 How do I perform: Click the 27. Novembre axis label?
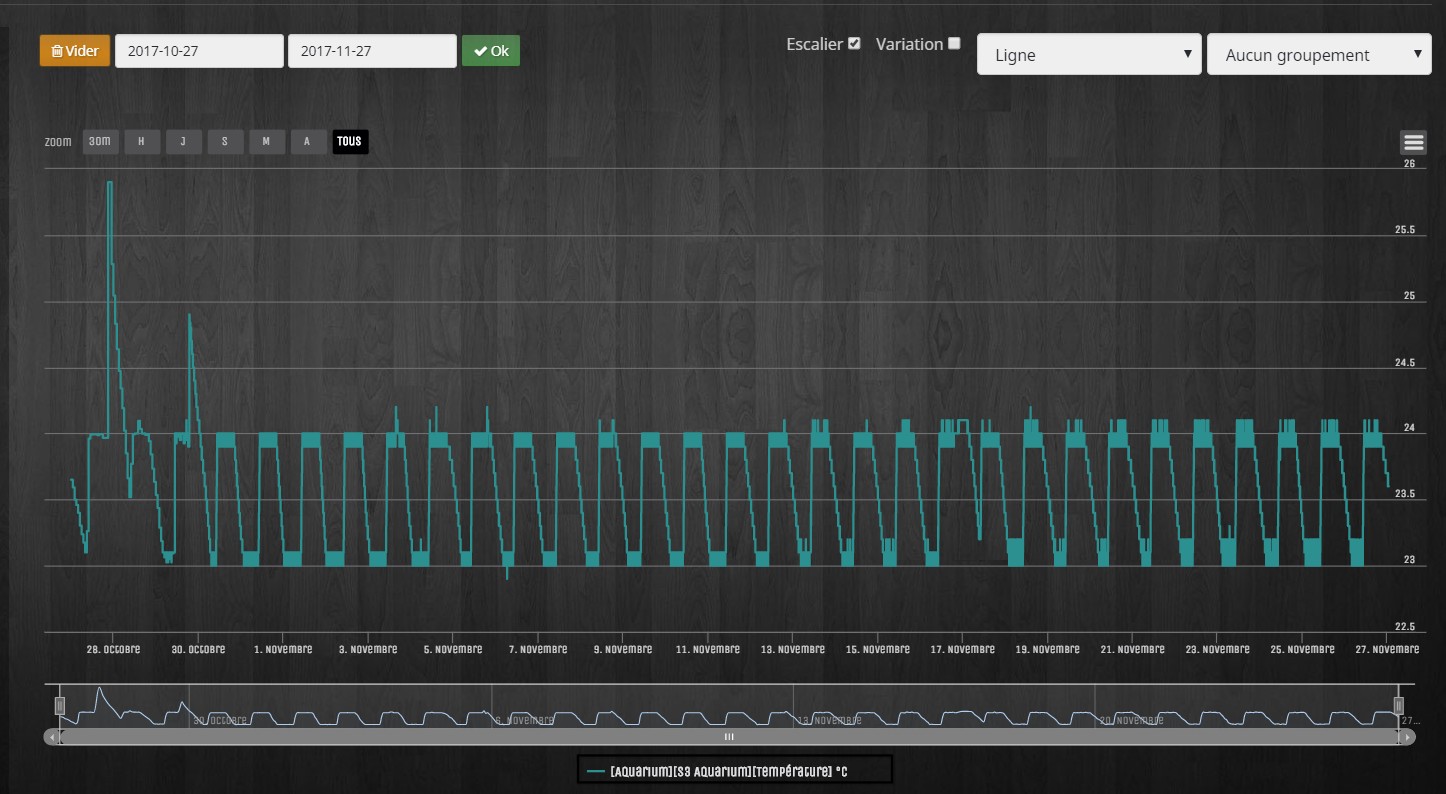(x=1387, y=650)
